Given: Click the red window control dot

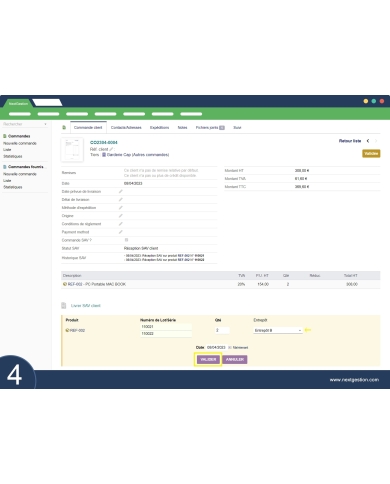Looking at the screenshot, I should pos(382,101).
